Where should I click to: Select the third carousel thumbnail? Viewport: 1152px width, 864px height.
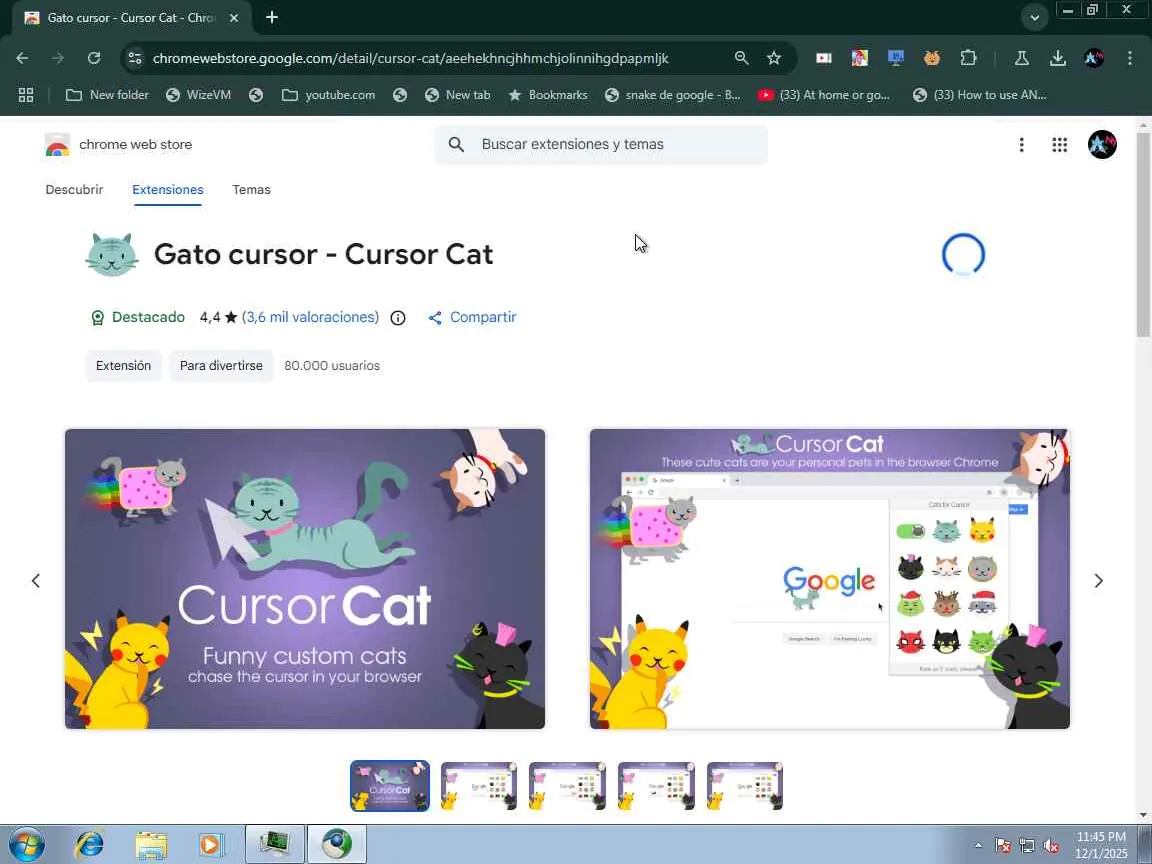567,786
